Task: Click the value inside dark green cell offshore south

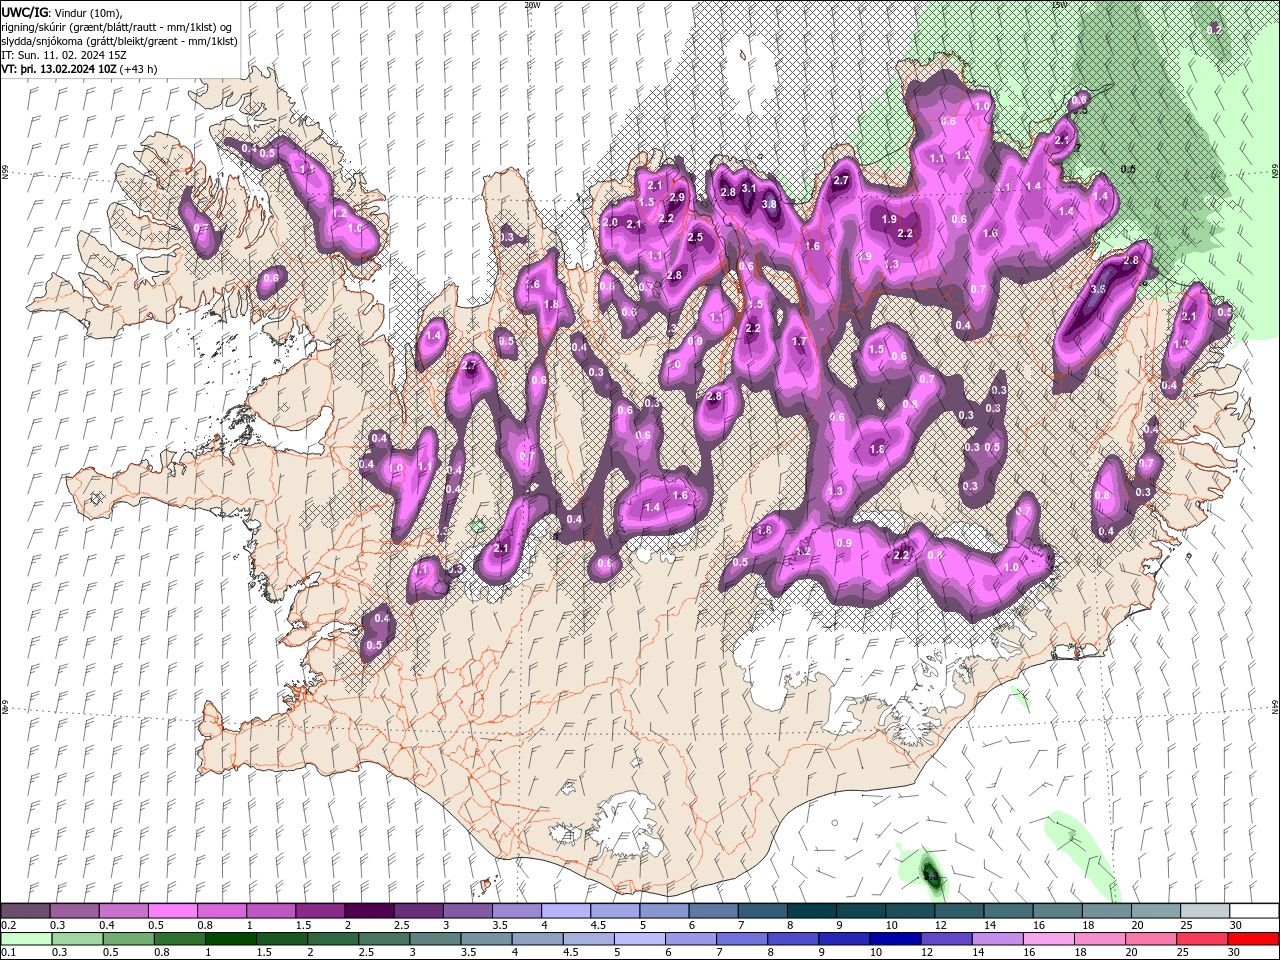Action: pos(932,877)
